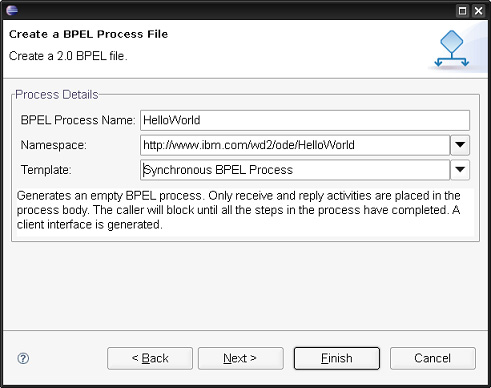Click the 'Namespace:' label

pyautogui.click(x=54, y=145)
